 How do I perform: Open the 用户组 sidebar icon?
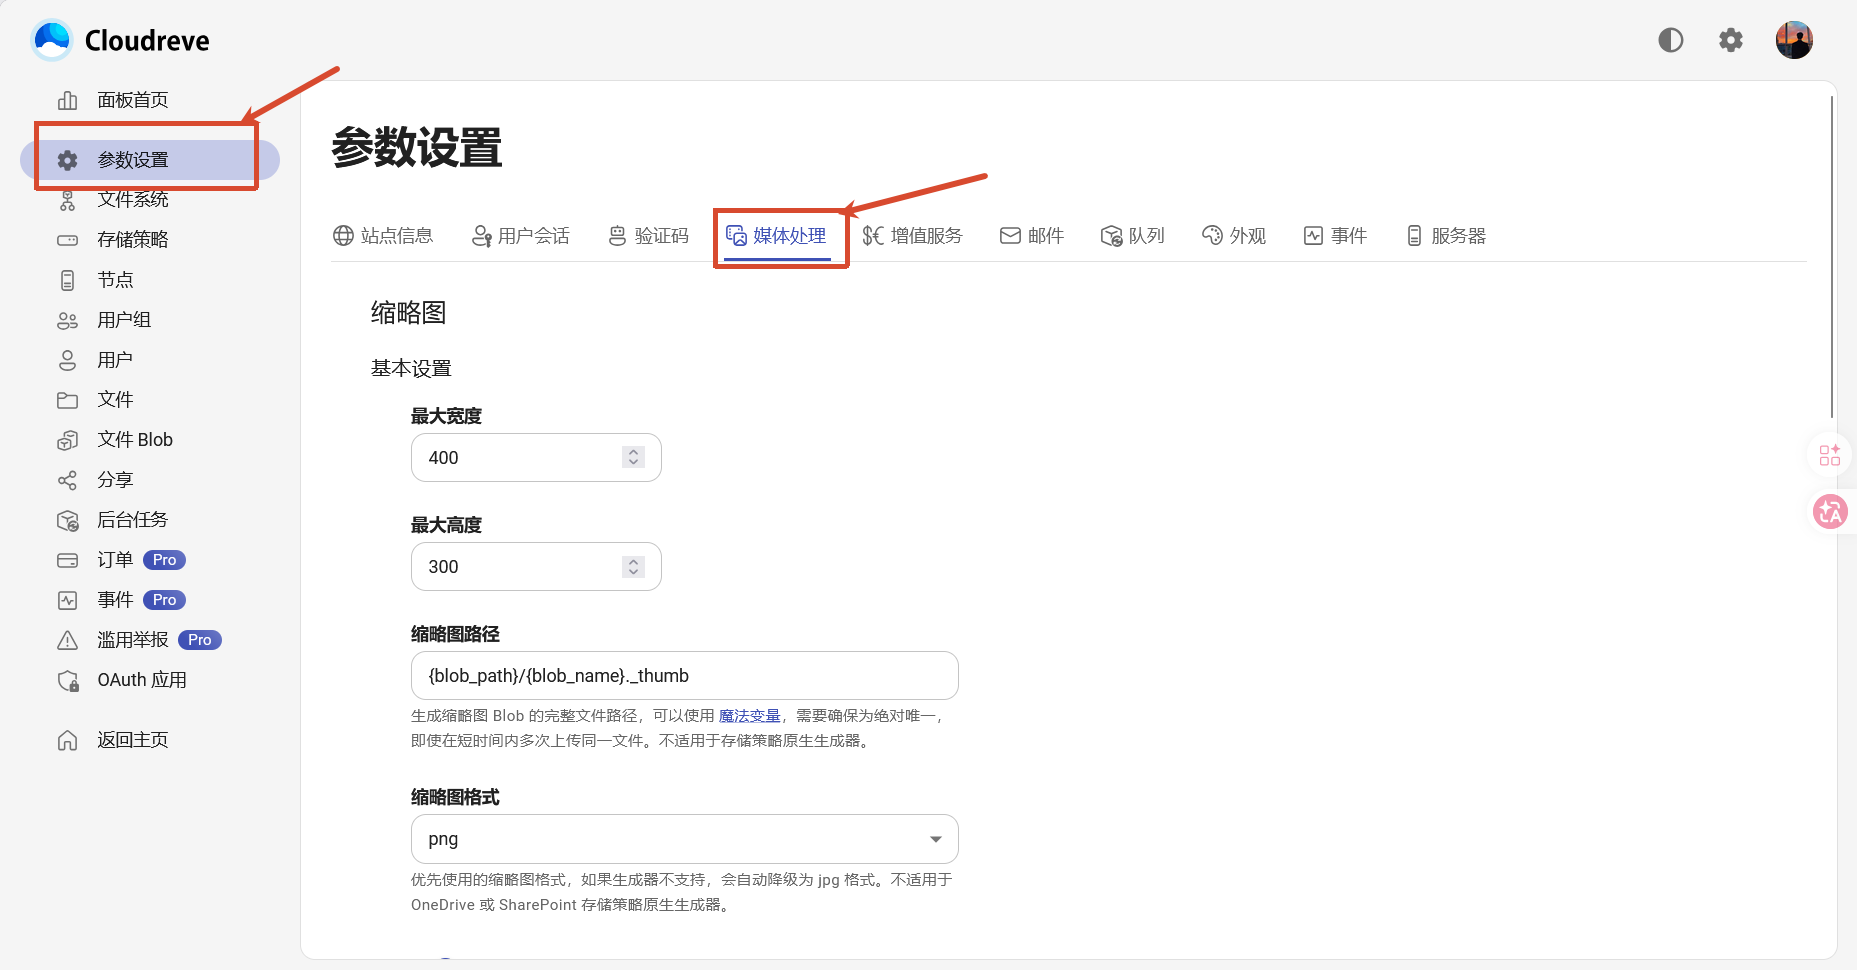[x=68, y=320]
